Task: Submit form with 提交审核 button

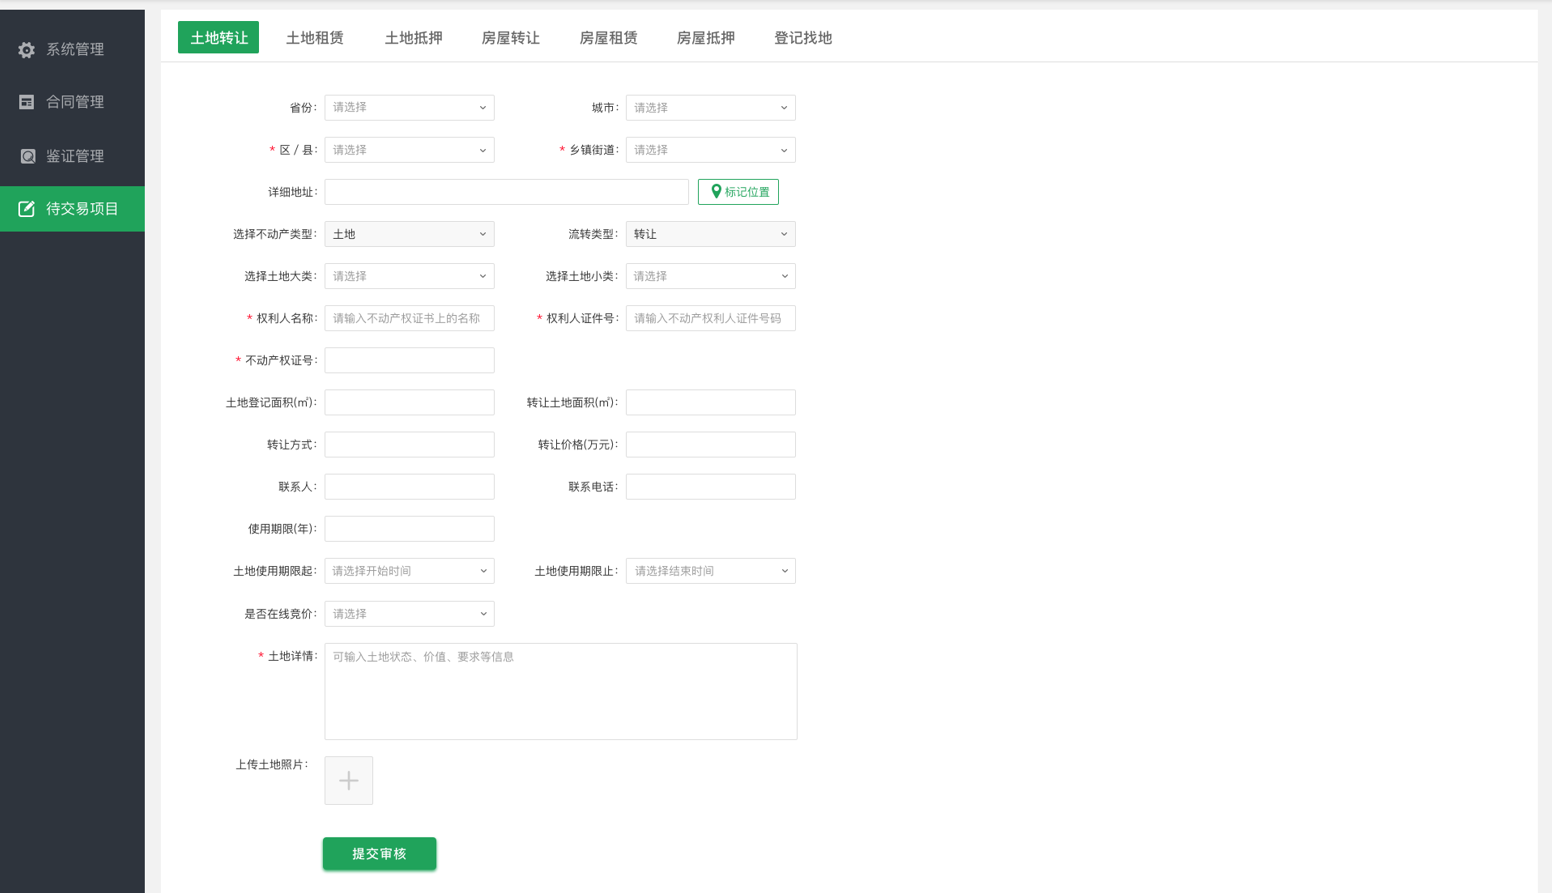Action: pos(379,854)
